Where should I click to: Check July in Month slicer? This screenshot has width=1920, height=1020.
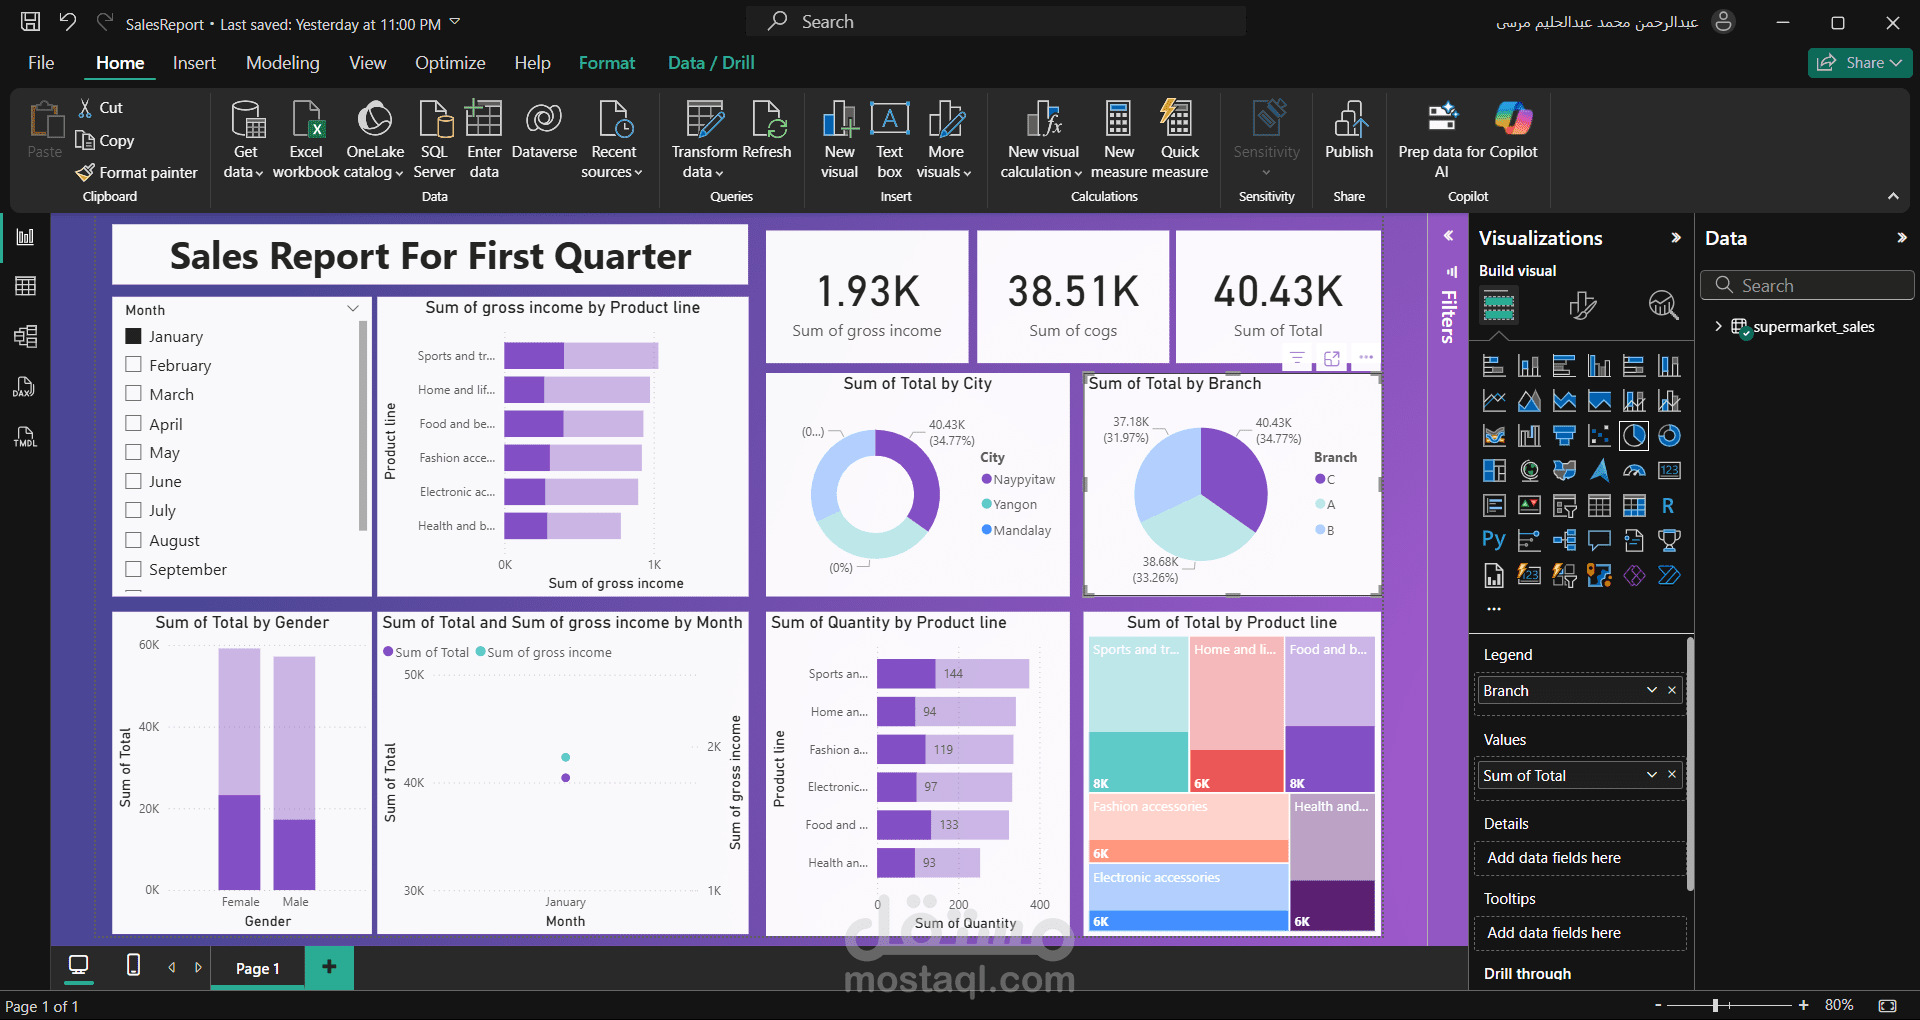coord(133,510)
